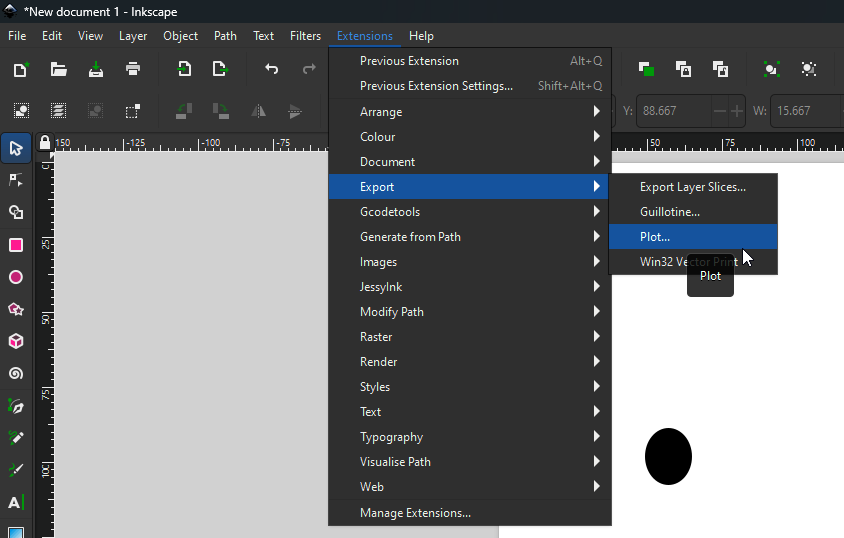Increase Y value with plus button
Screen dimensions: 844x538
[x=737, y=111]
